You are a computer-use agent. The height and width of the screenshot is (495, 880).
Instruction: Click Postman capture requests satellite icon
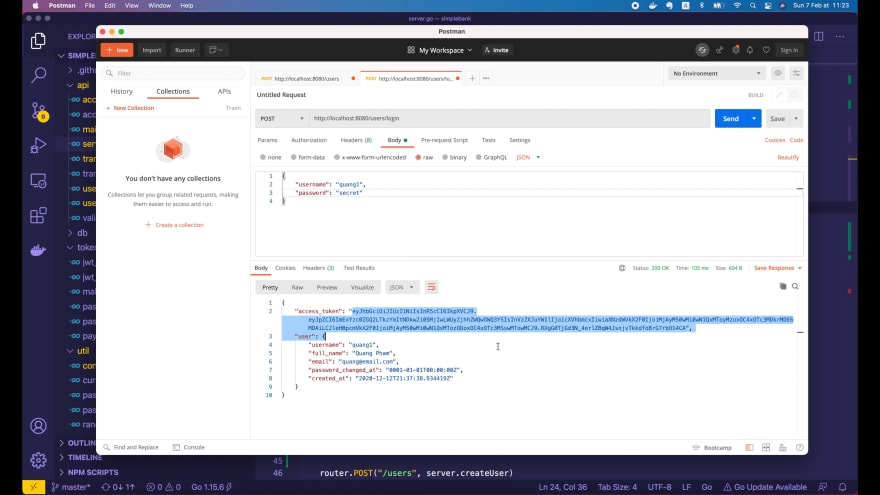[x=719, y=50]
